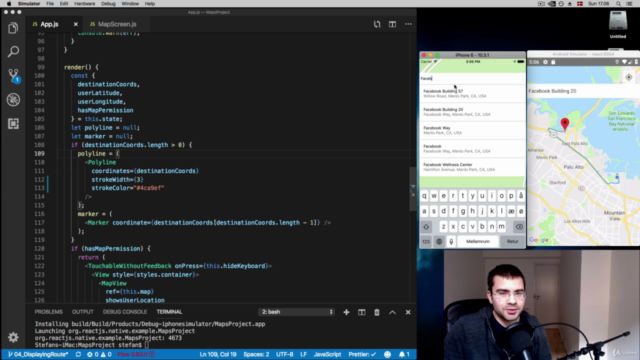The image size is (640, 360).
Task: Click 'Ln 109, Col 19' in the status bar
Action: [218, 354]
